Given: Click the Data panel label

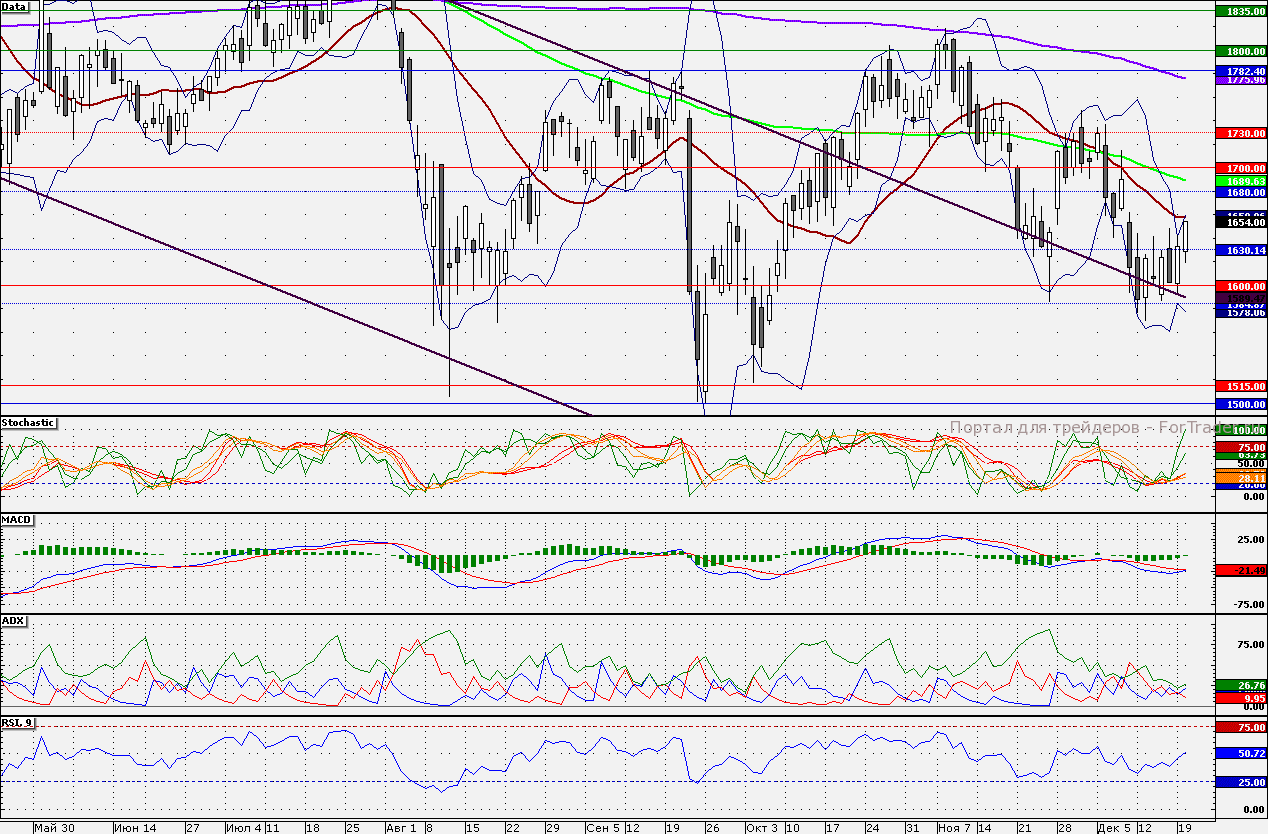Looking at the screenshot, I should [15, 6].
